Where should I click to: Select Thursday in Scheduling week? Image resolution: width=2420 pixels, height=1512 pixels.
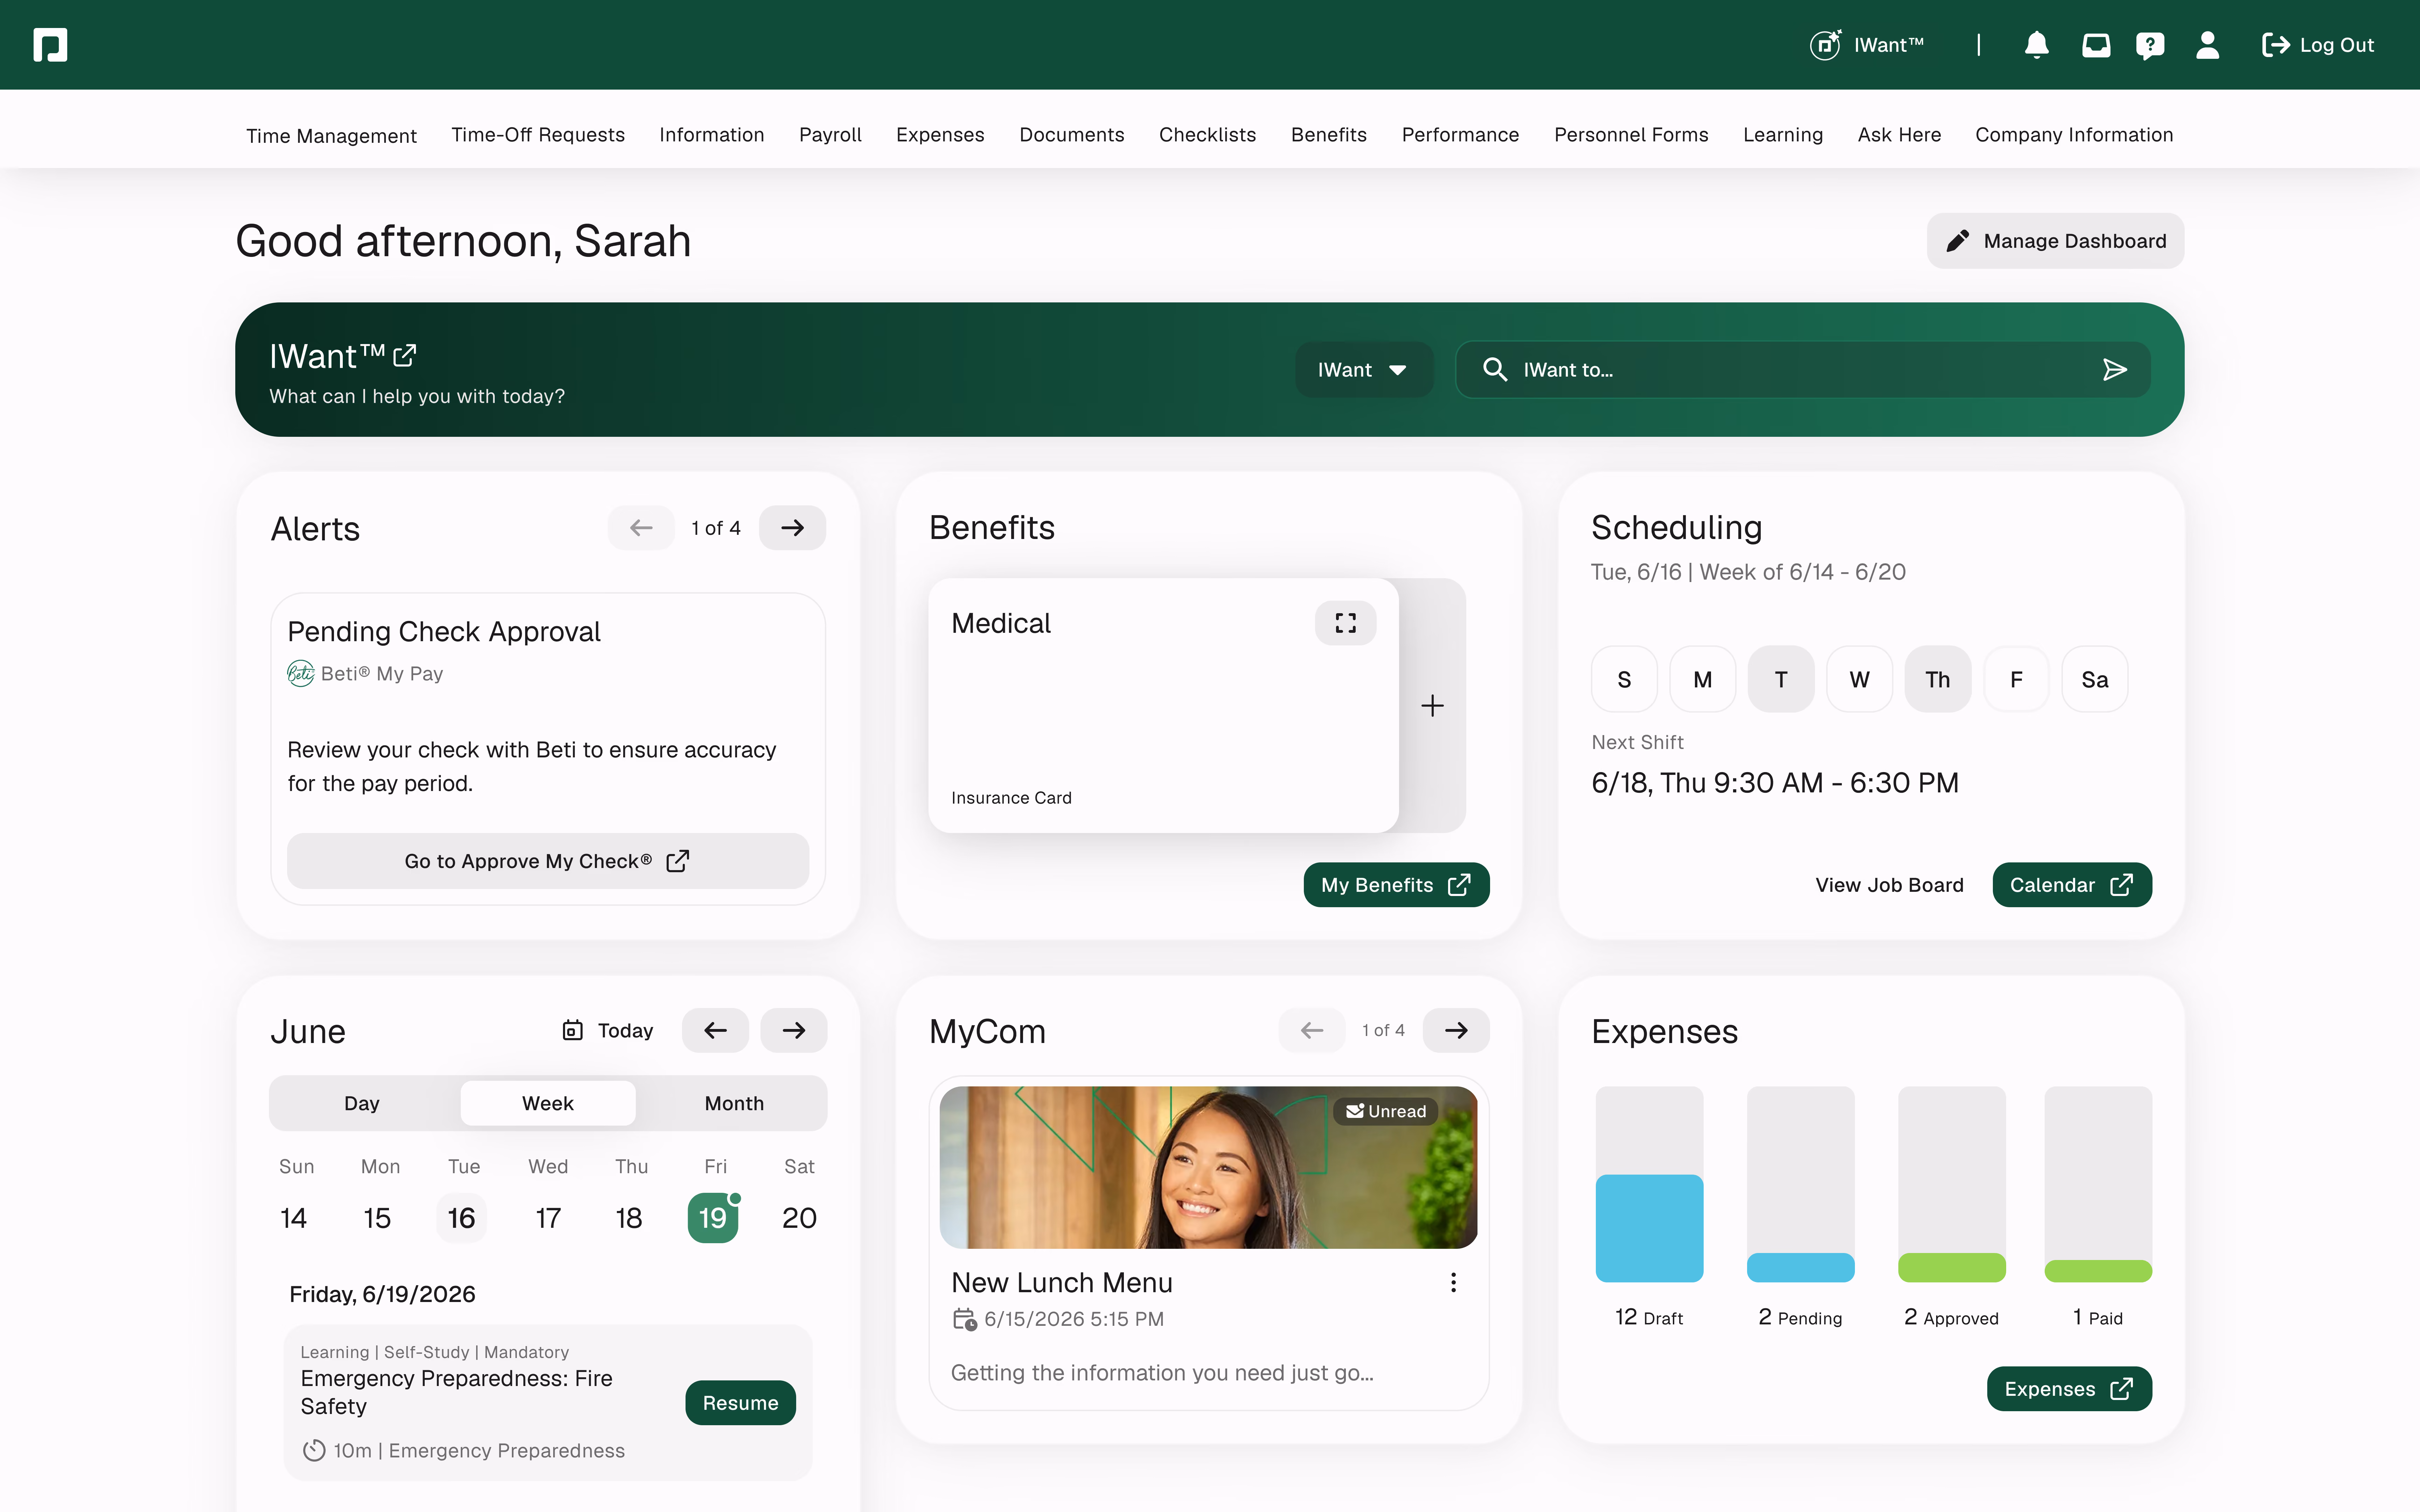[x=1938, y=679]
